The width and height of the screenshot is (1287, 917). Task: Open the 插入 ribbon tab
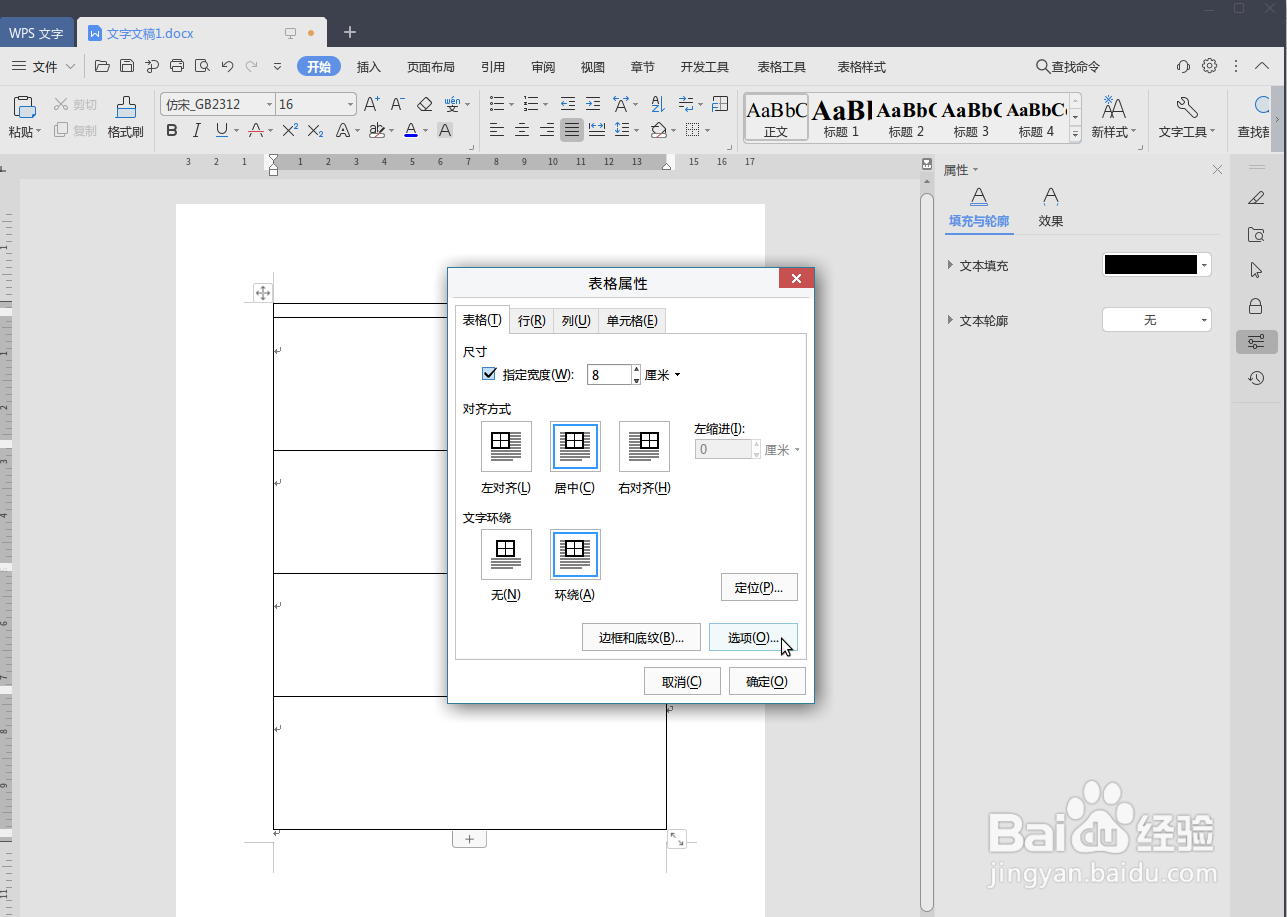[x=369, y=67]
